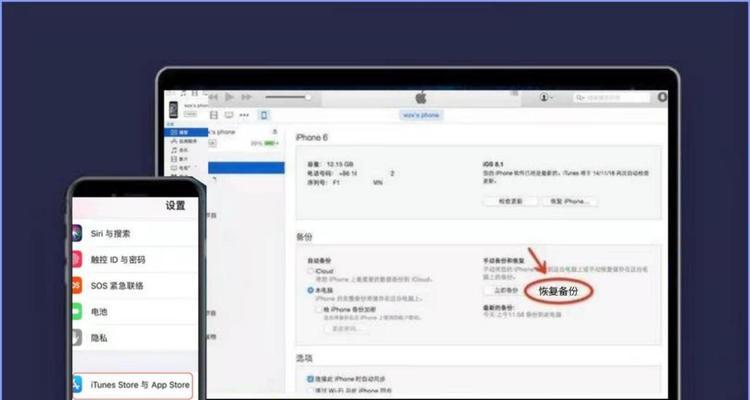
Task: Click the iTunes search field
Action: coord(612,97)
